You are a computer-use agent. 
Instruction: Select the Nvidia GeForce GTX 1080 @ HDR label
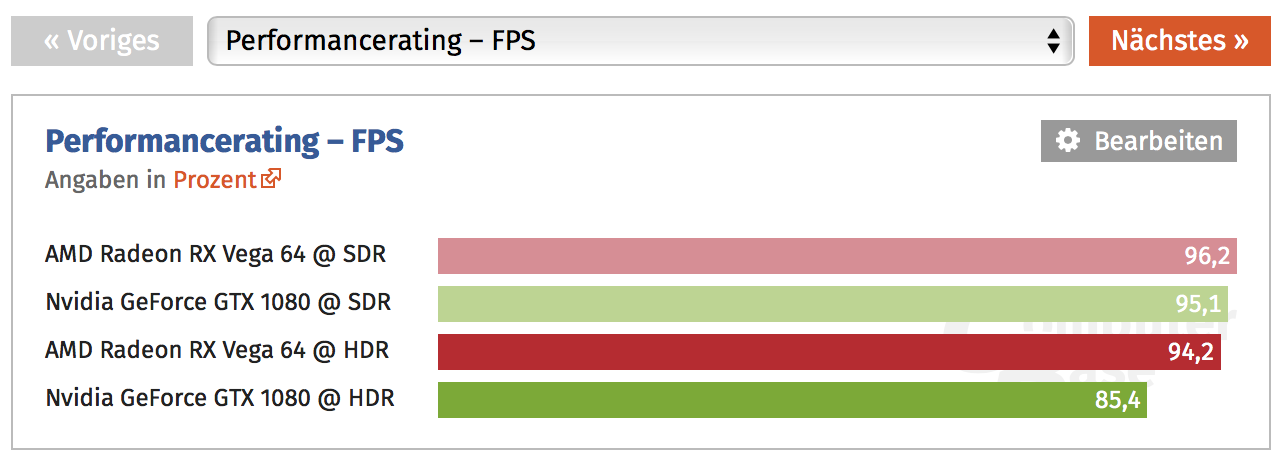coord(220,398)
